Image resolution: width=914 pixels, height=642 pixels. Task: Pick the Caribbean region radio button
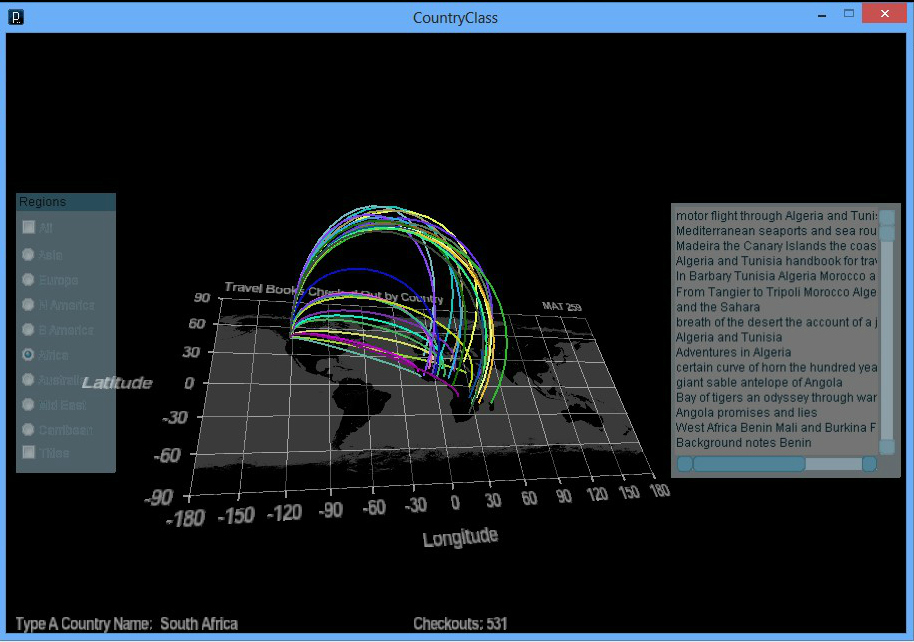[x=29, y=430]
